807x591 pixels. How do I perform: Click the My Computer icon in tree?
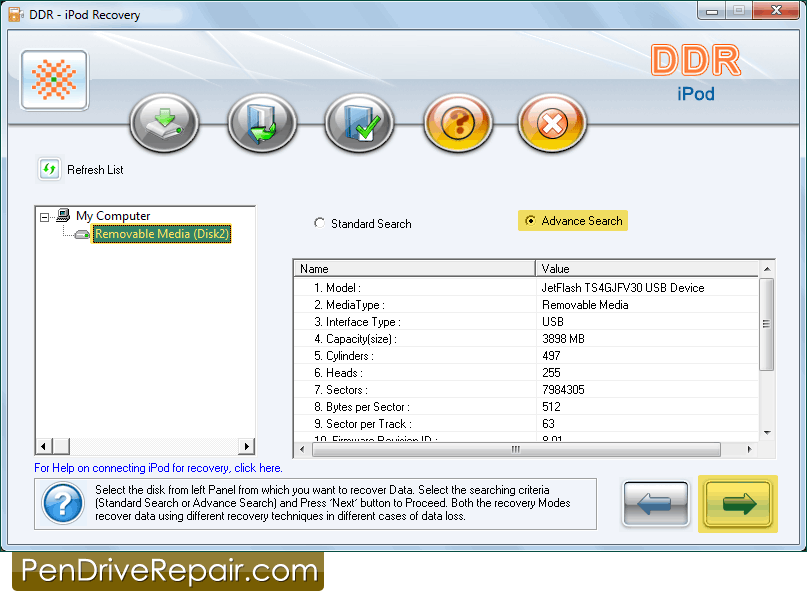(x=63, y=215)
